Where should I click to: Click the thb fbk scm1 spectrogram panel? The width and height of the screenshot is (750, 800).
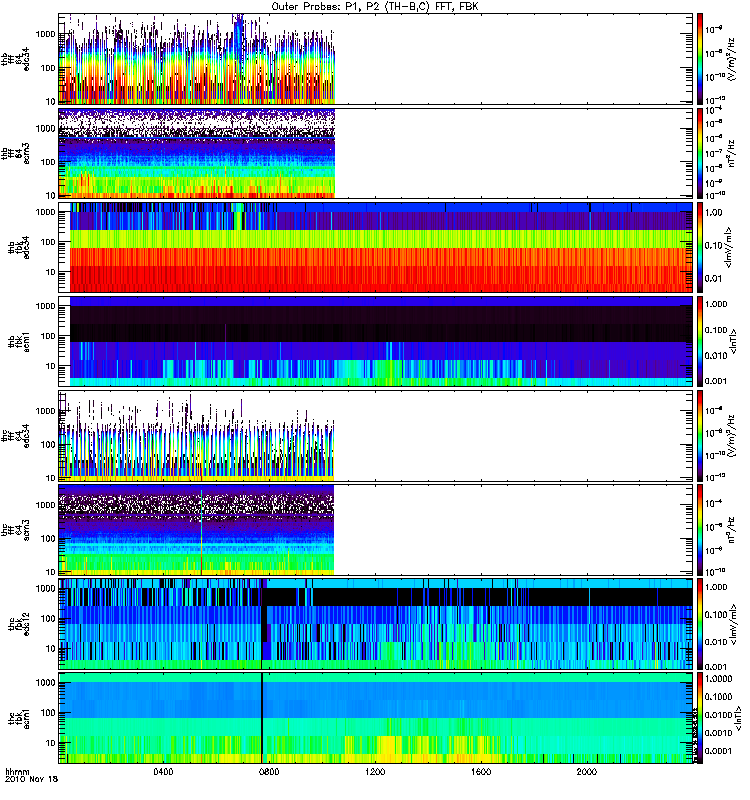pyautogui.click(x=376, y=342)
